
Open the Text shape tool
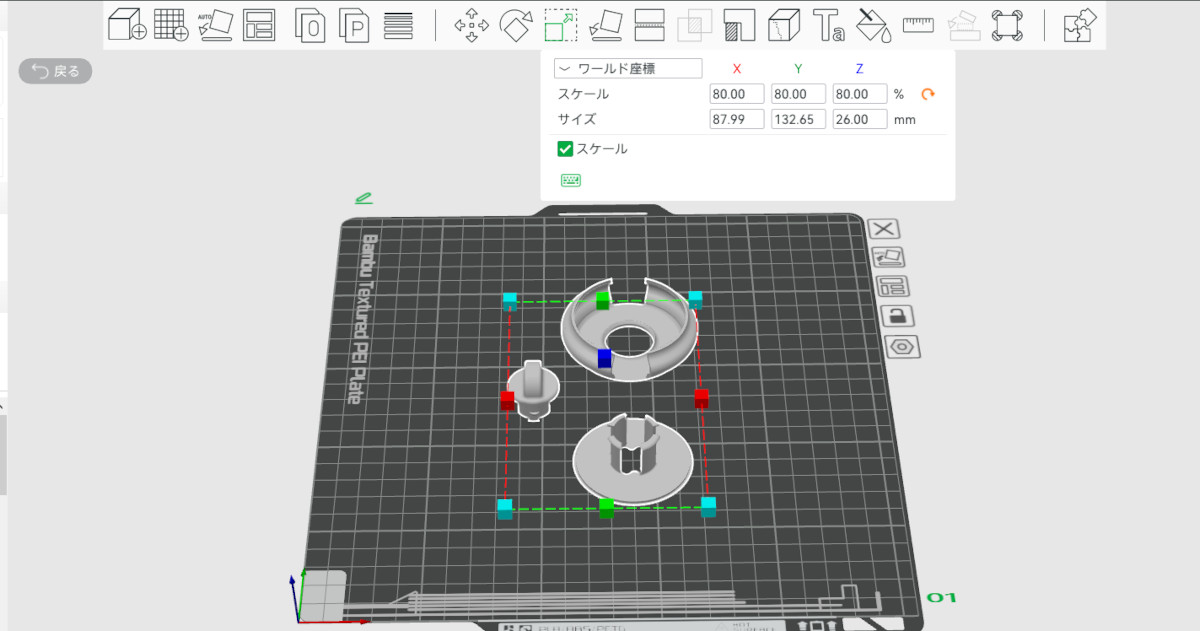tap(828, 25)
